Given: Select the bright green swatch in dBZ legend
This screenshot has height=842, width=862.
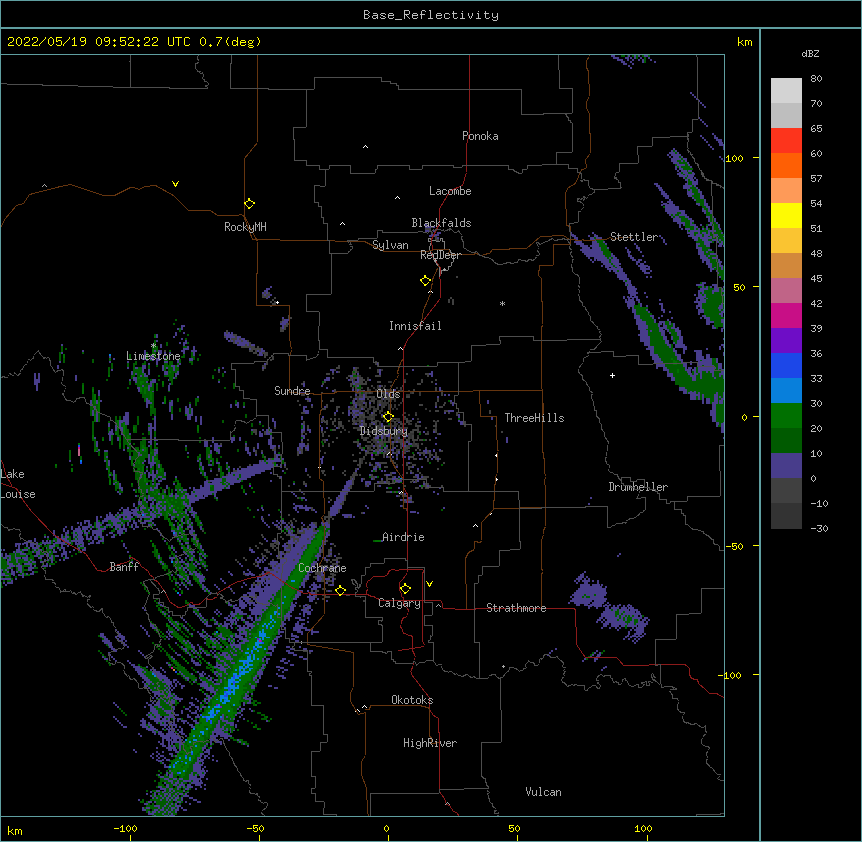Looking at the screenshot, I should pyautogui.click(x=786, y=416).
